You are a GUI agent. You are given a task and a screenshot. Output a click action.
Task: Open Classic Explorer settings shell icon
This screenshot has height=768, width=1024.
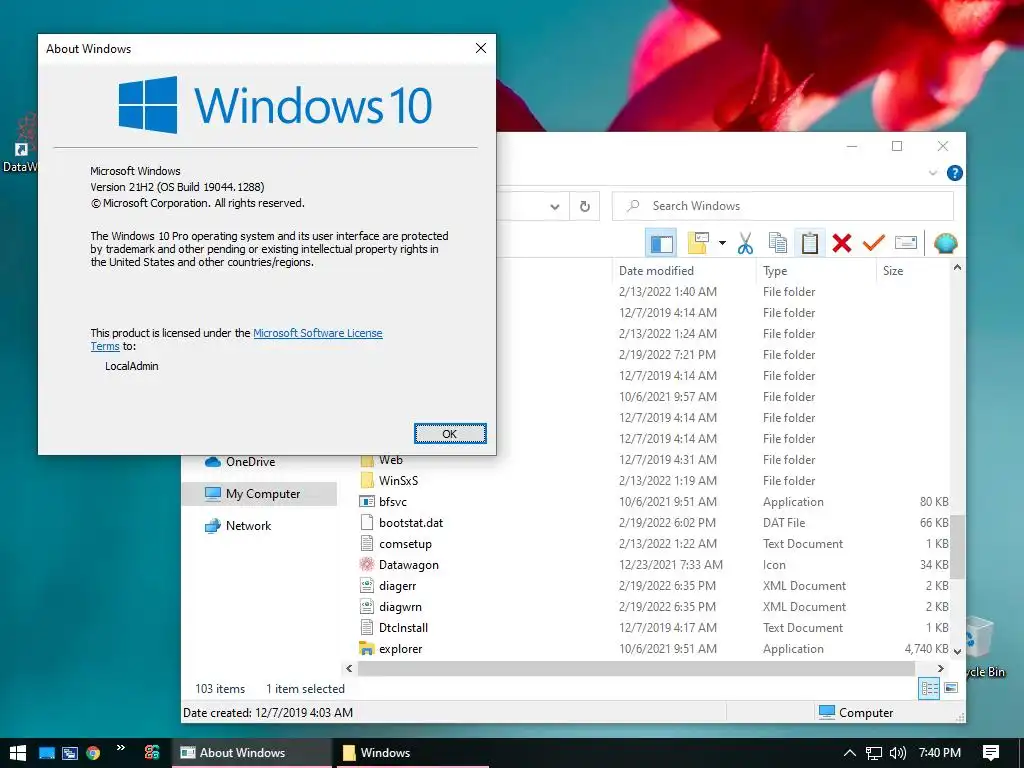[x=945, y=243]
